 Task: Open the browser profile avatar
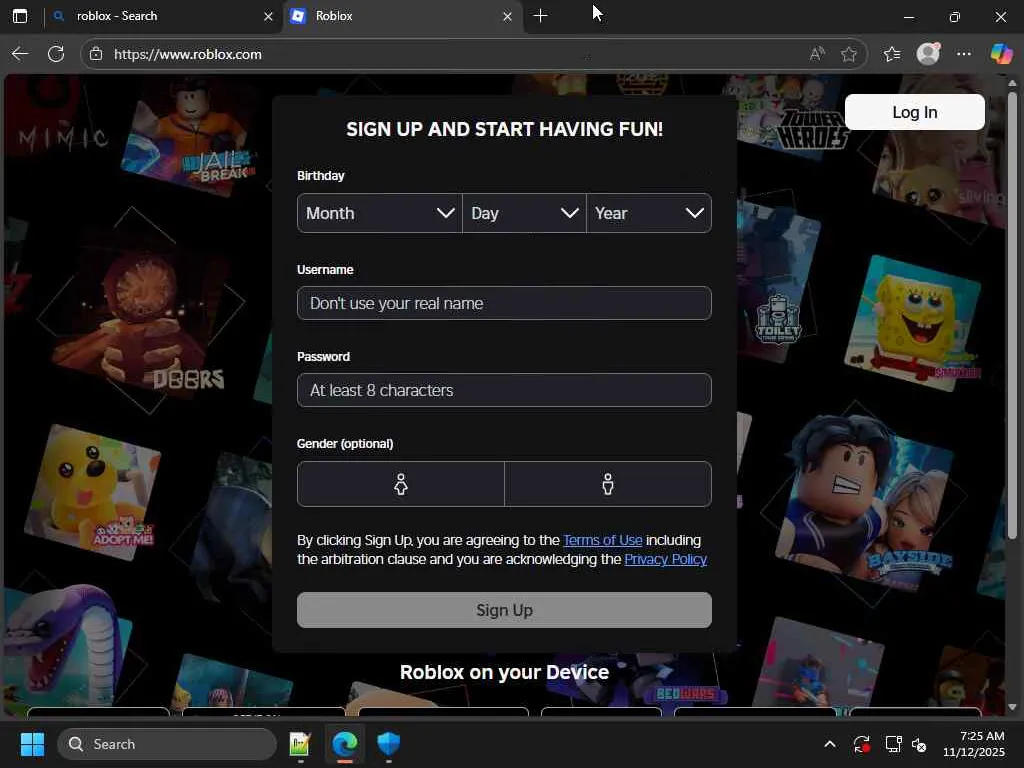928,54
